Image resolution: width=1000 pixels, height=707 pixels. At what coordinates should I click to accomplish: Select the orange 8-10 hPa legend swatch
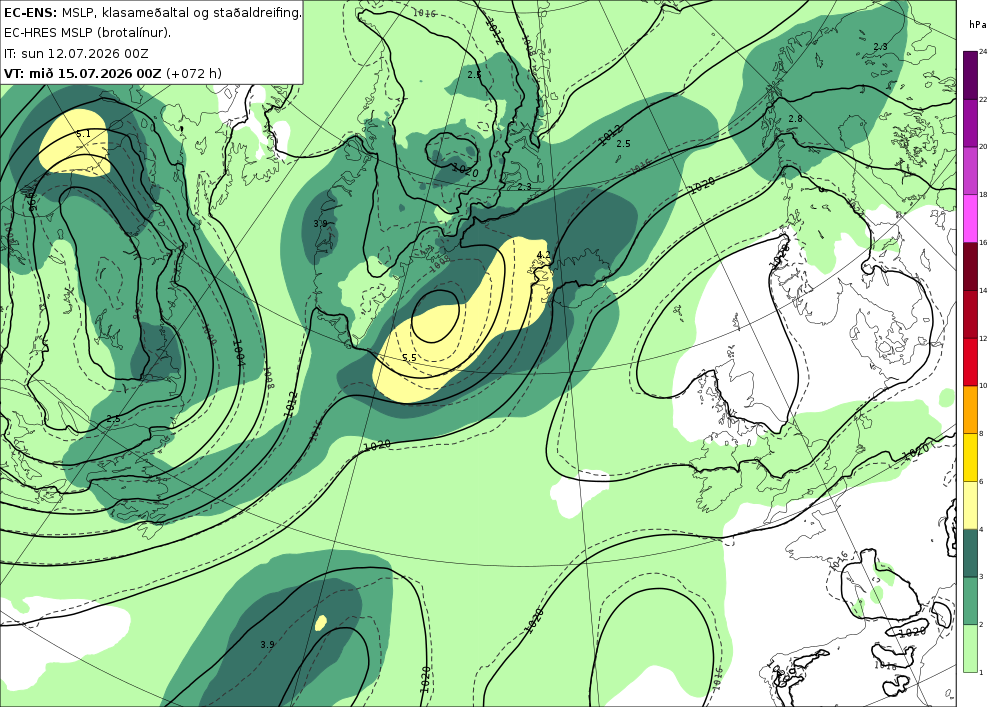coord(970,409)
